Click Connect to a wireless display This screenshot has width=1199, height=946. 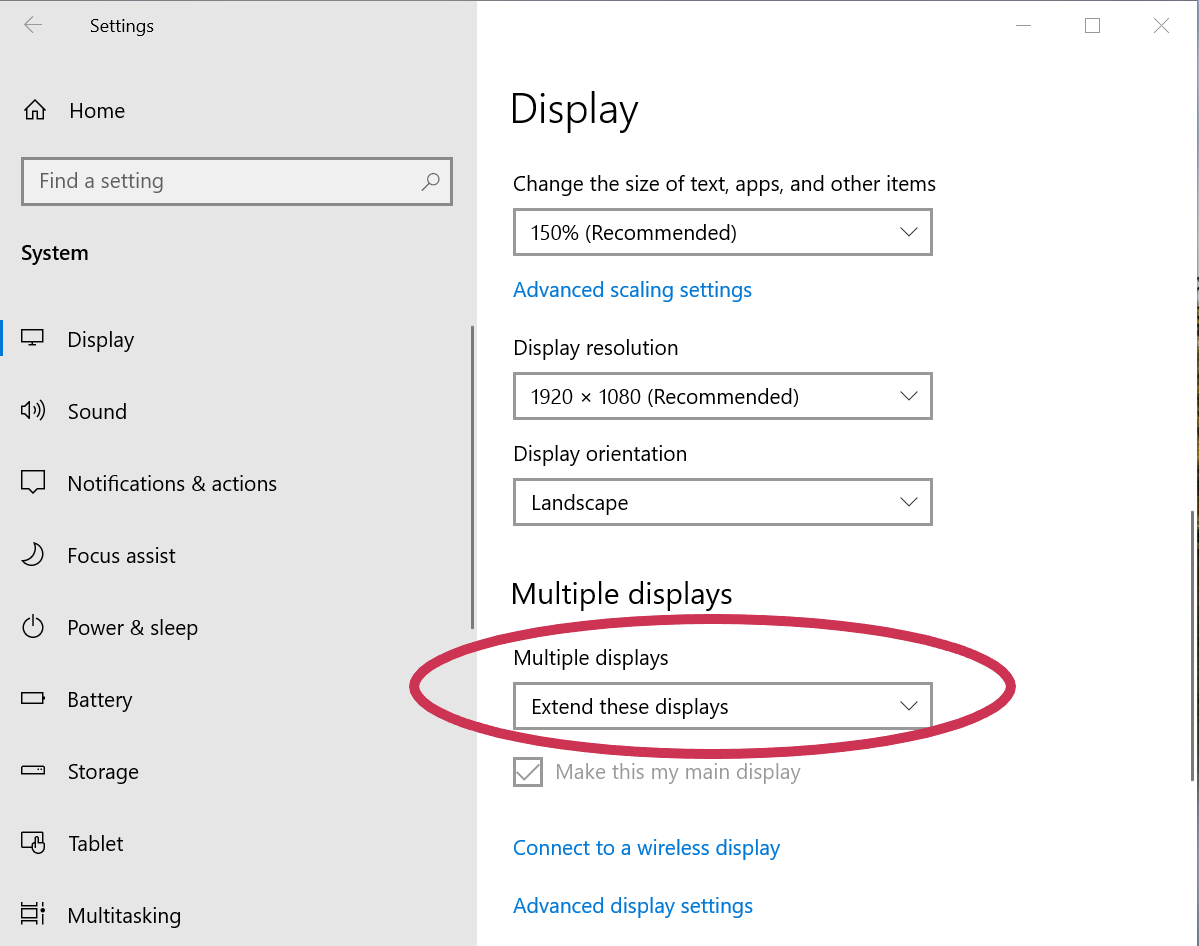pos(646,848)
